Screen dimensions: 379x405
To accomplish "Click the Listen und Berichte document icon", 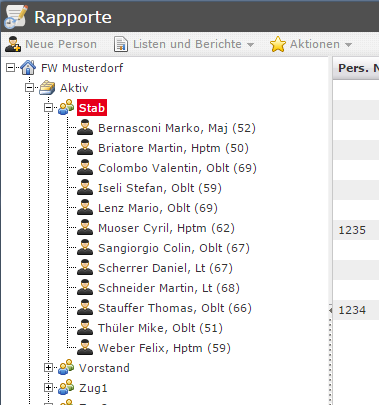I will 121,44.
